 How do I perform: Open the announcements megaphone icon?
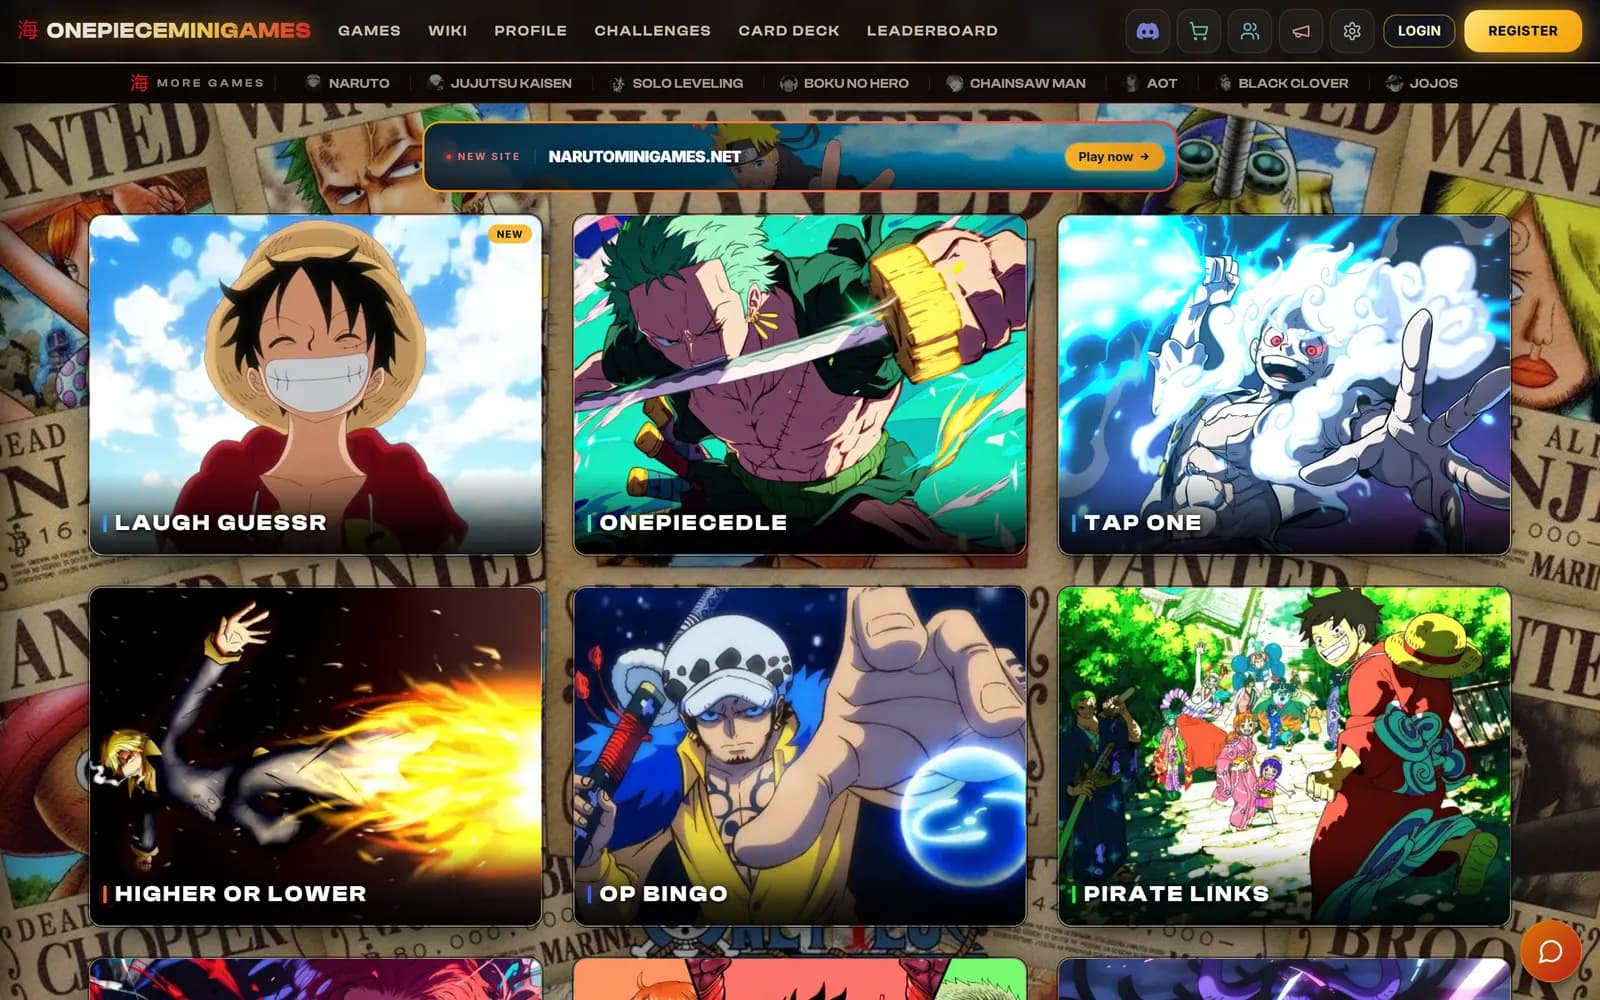(1301, 31)
